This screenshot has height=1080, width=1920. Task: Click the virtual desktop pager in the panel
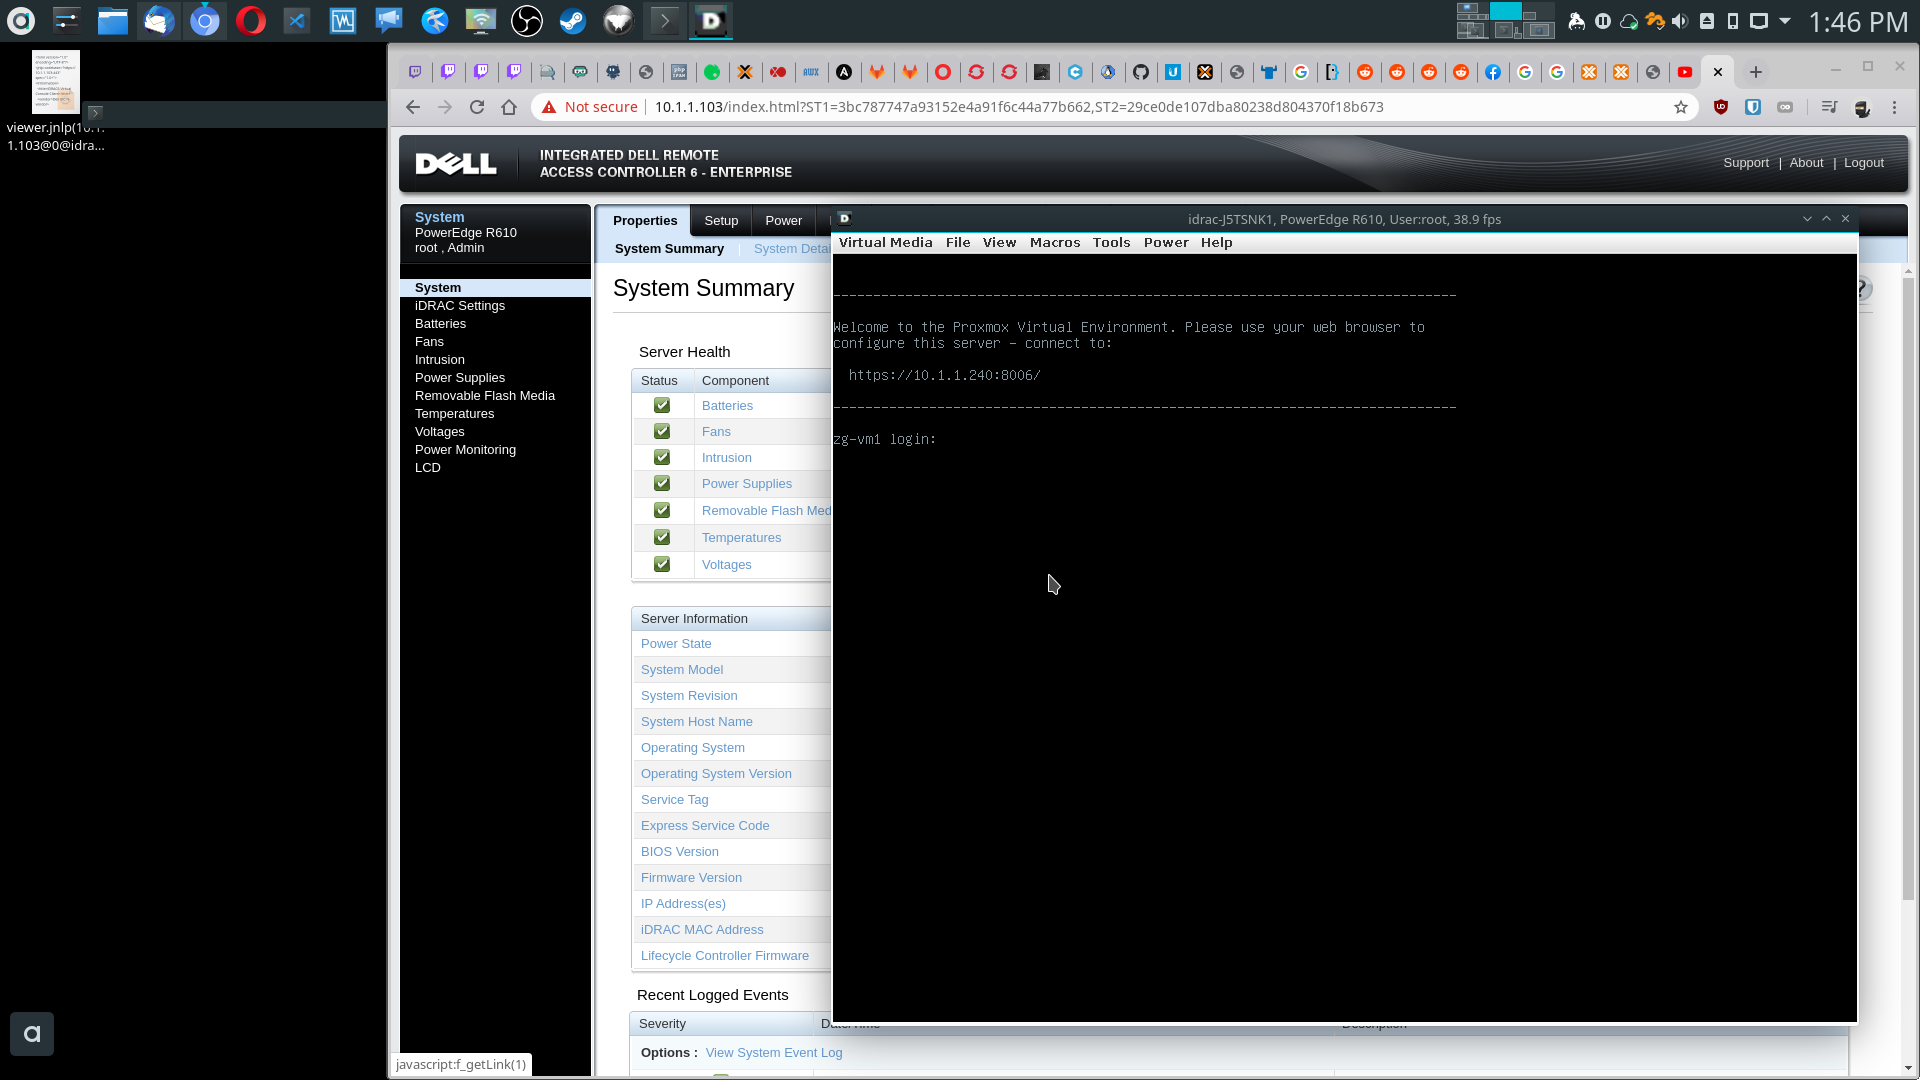[x=1505, y=20]
